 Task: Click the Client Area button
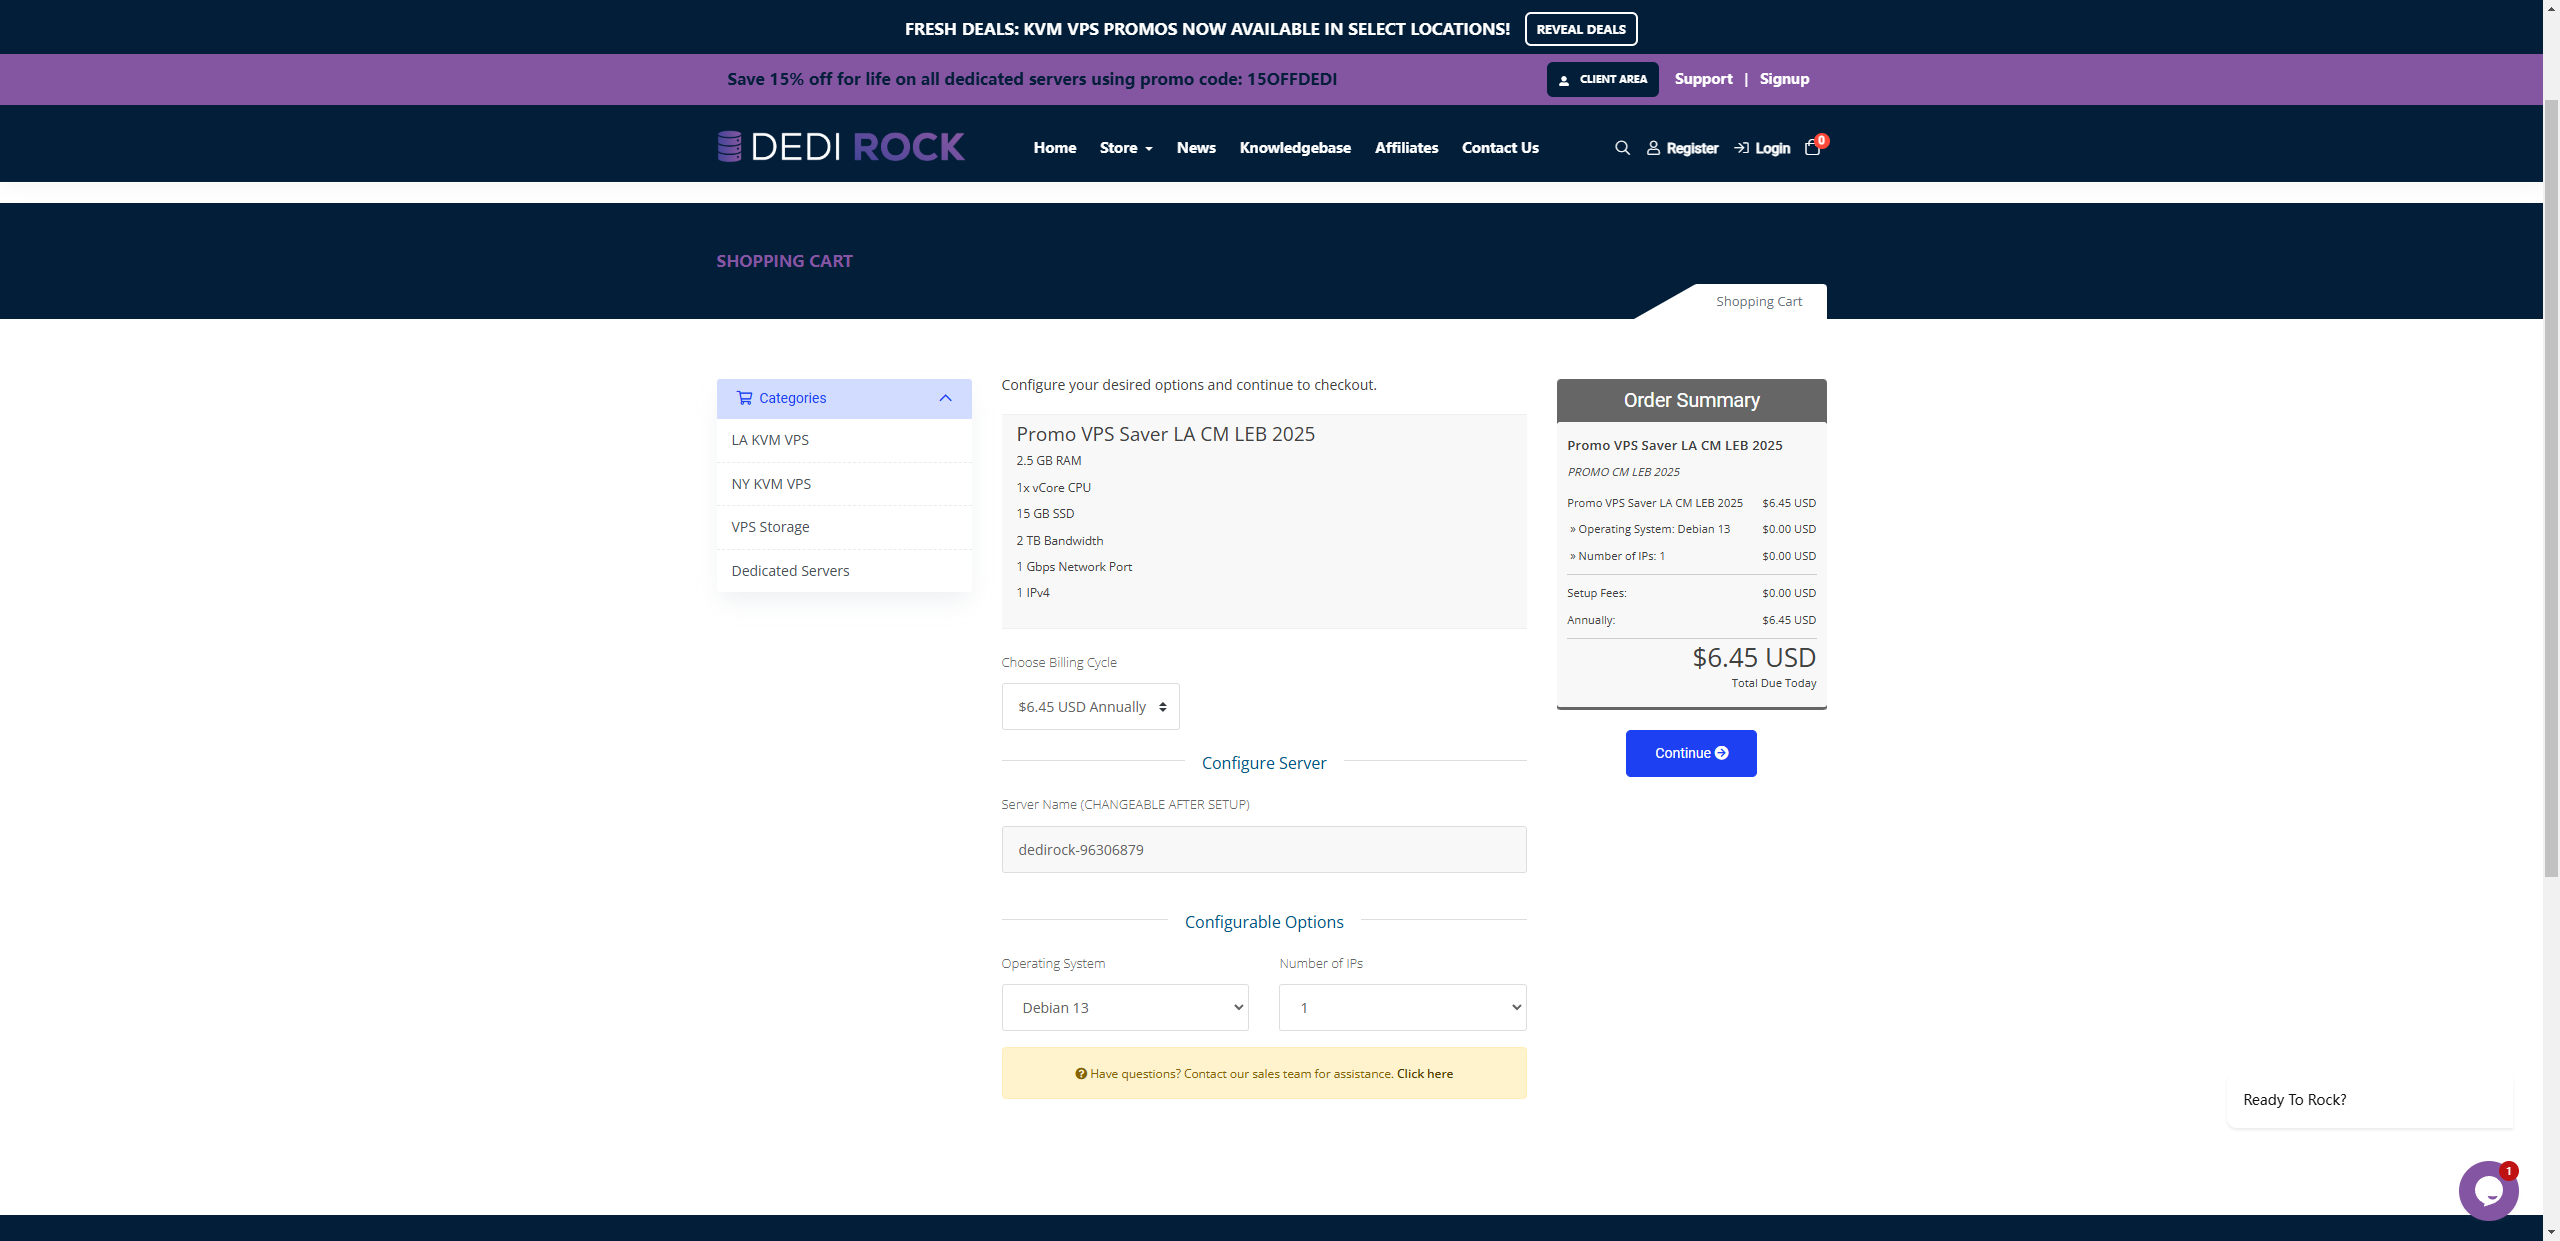[x=1602, y=79]
